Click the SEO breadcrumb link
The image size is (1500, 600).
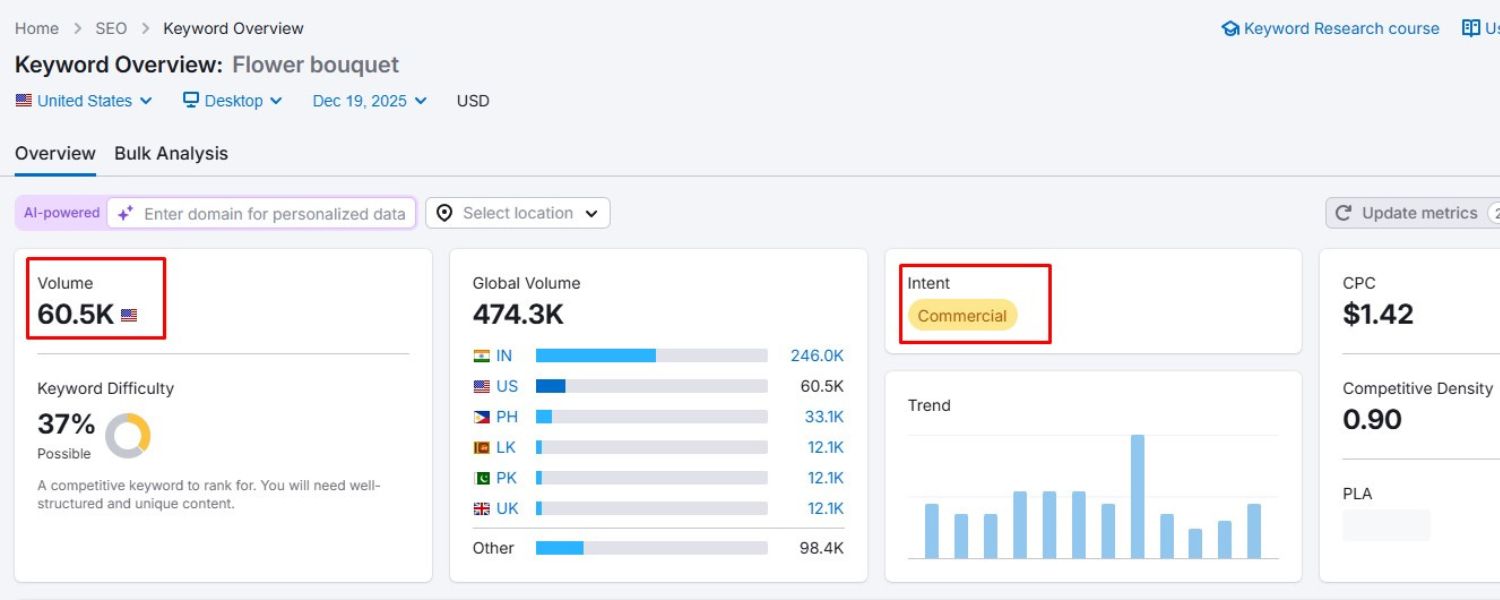[111, 28]
